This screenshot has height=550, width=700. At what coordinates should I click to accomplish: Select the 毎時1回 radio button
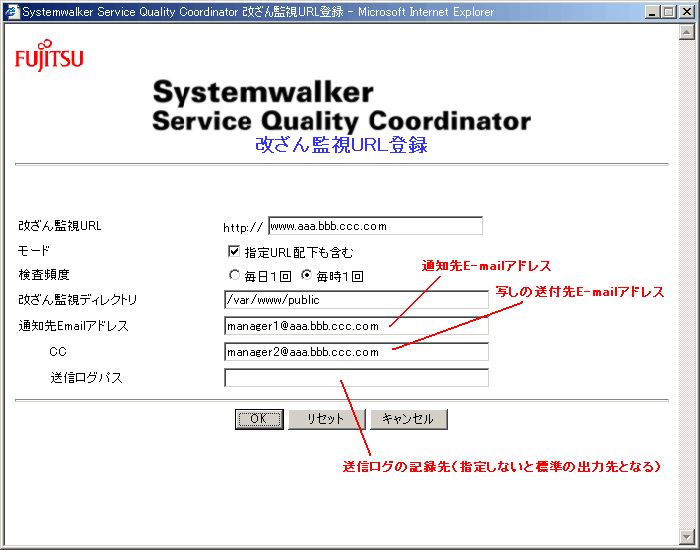[307, 275]
